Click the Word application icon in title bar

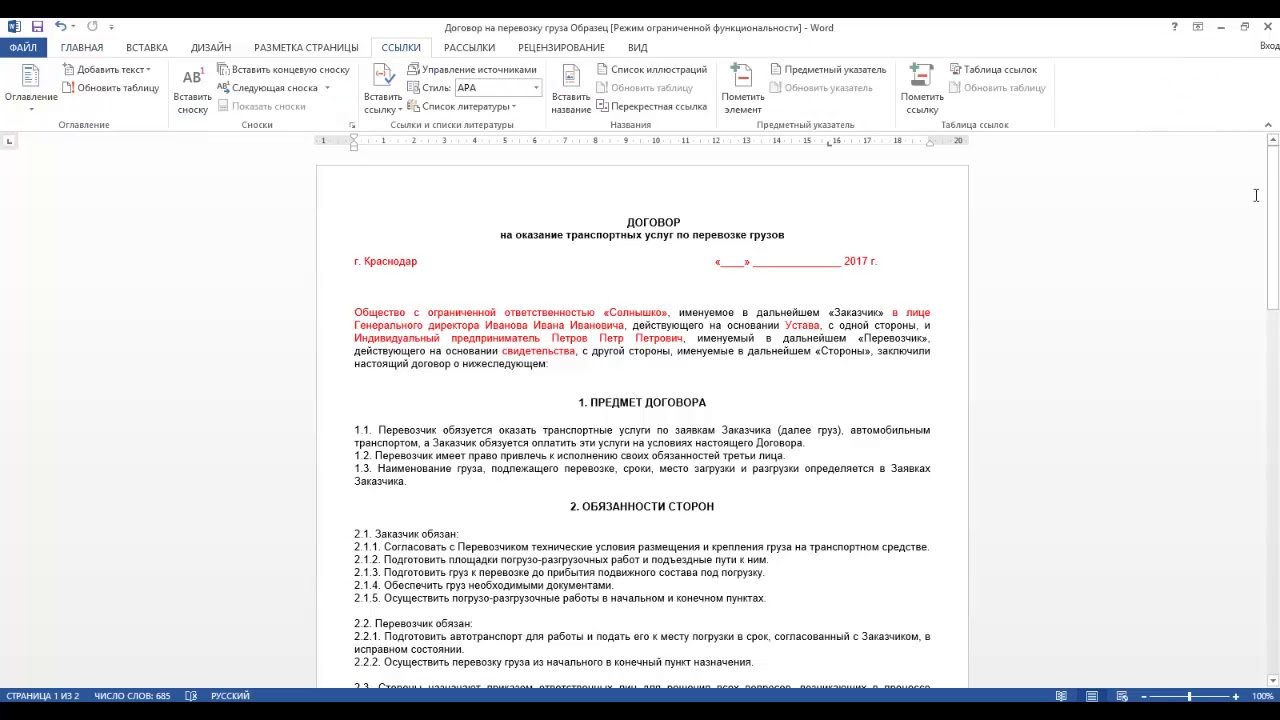pos(14,27)
